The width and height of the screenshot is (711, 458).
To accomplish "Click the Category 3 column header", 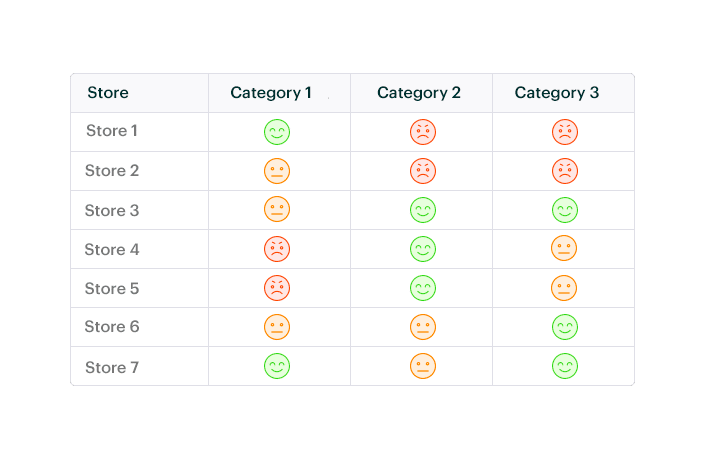I will point(557,93).
